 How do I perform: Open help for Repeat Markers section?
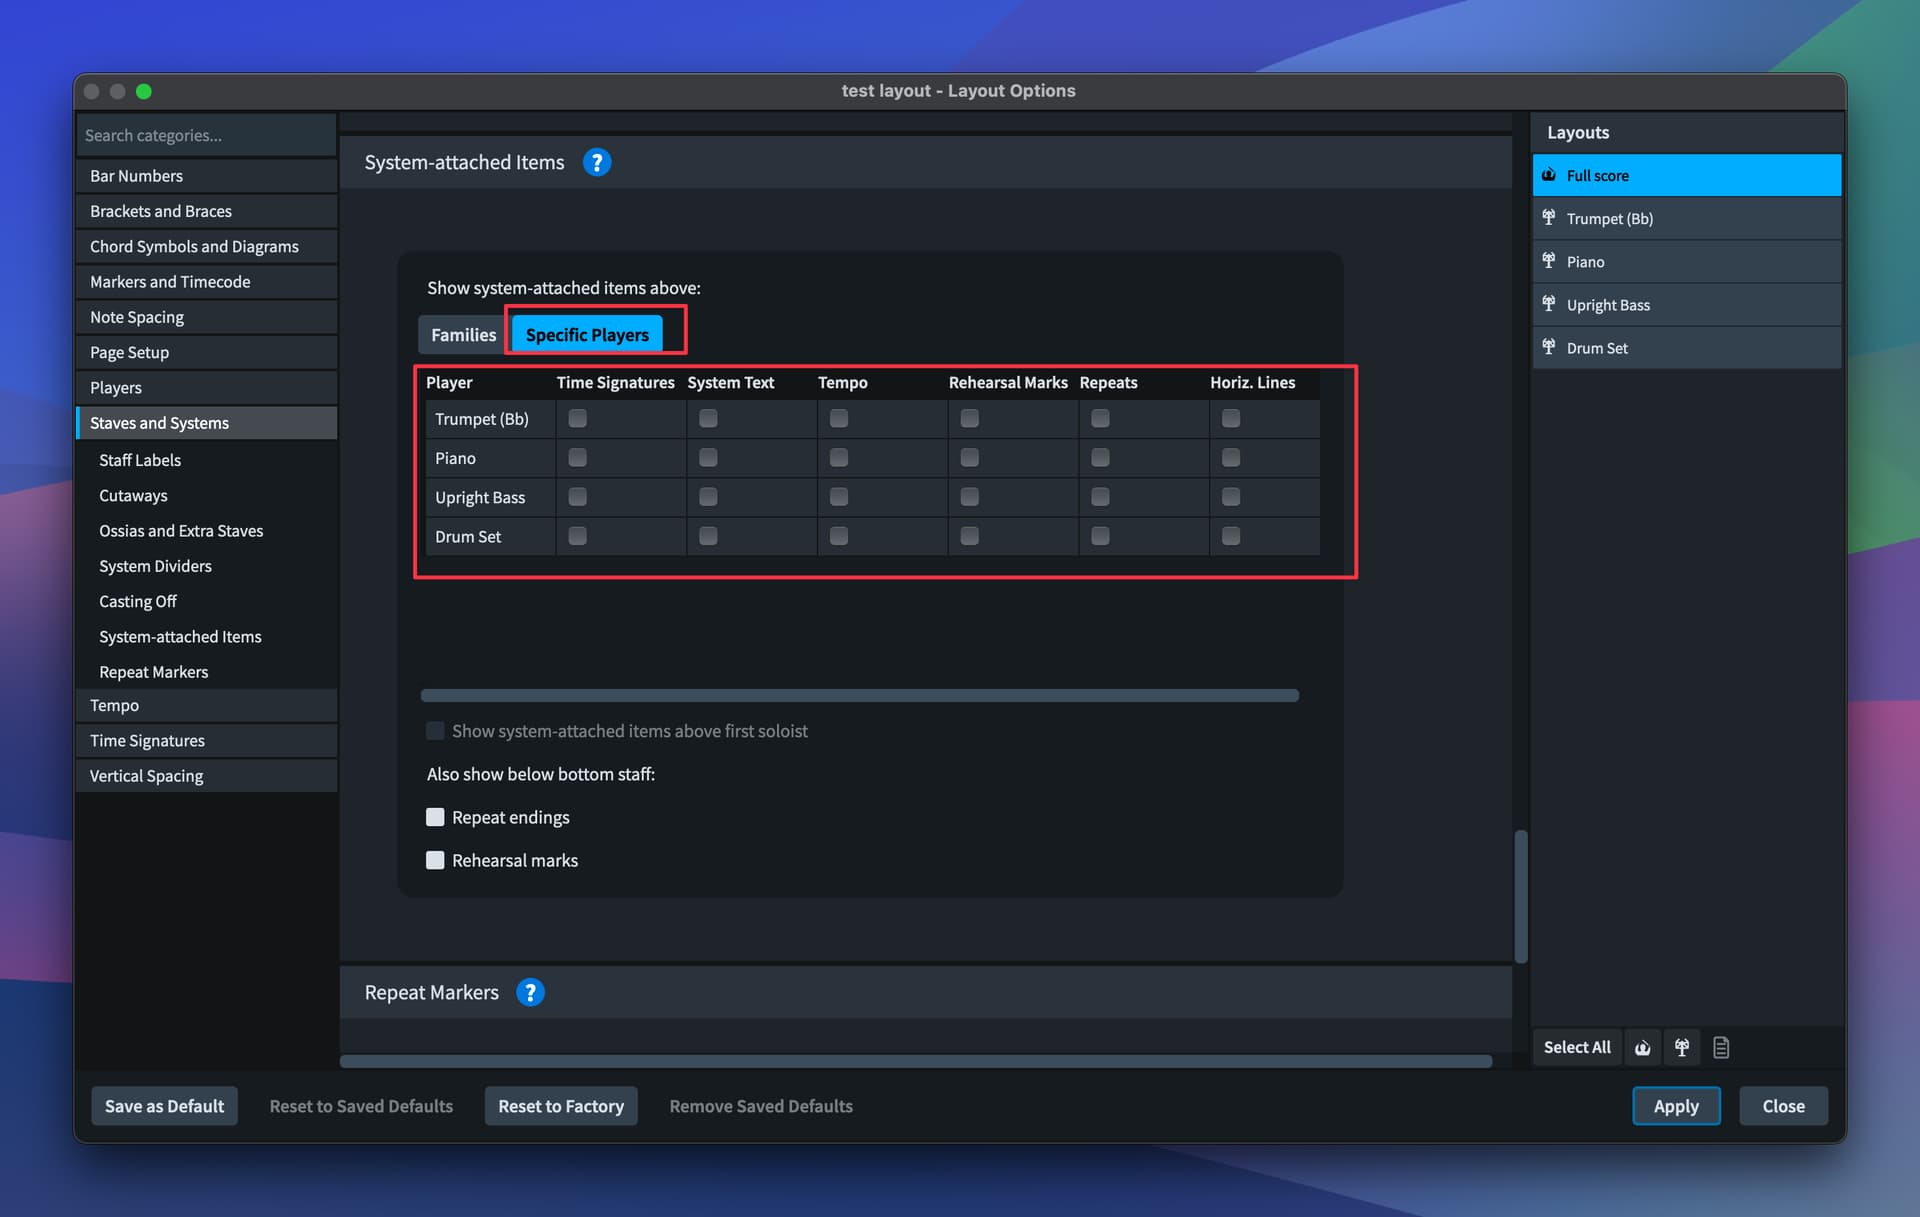point(530,992)
